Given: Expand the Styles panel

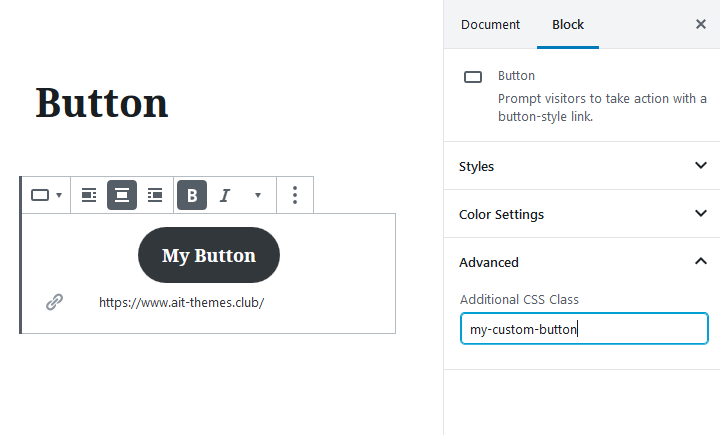Looking at the screenshot, I should [x=582, y=166].
